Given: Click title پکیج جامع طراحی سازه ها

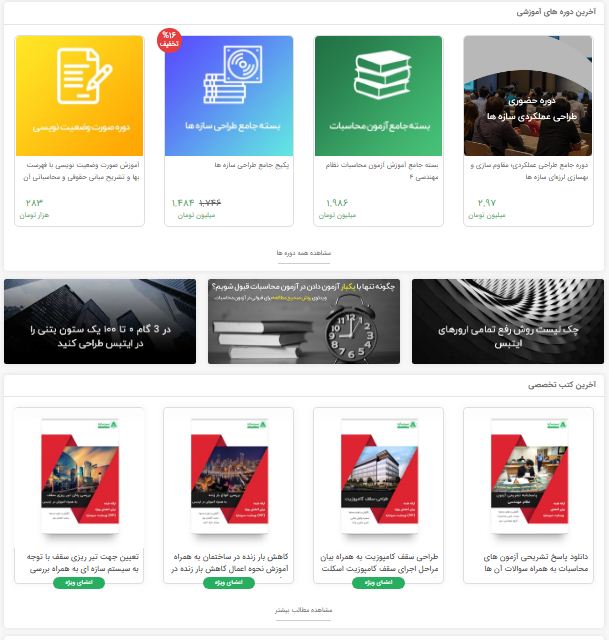Looking at the screenshot, I should (251, 165).
